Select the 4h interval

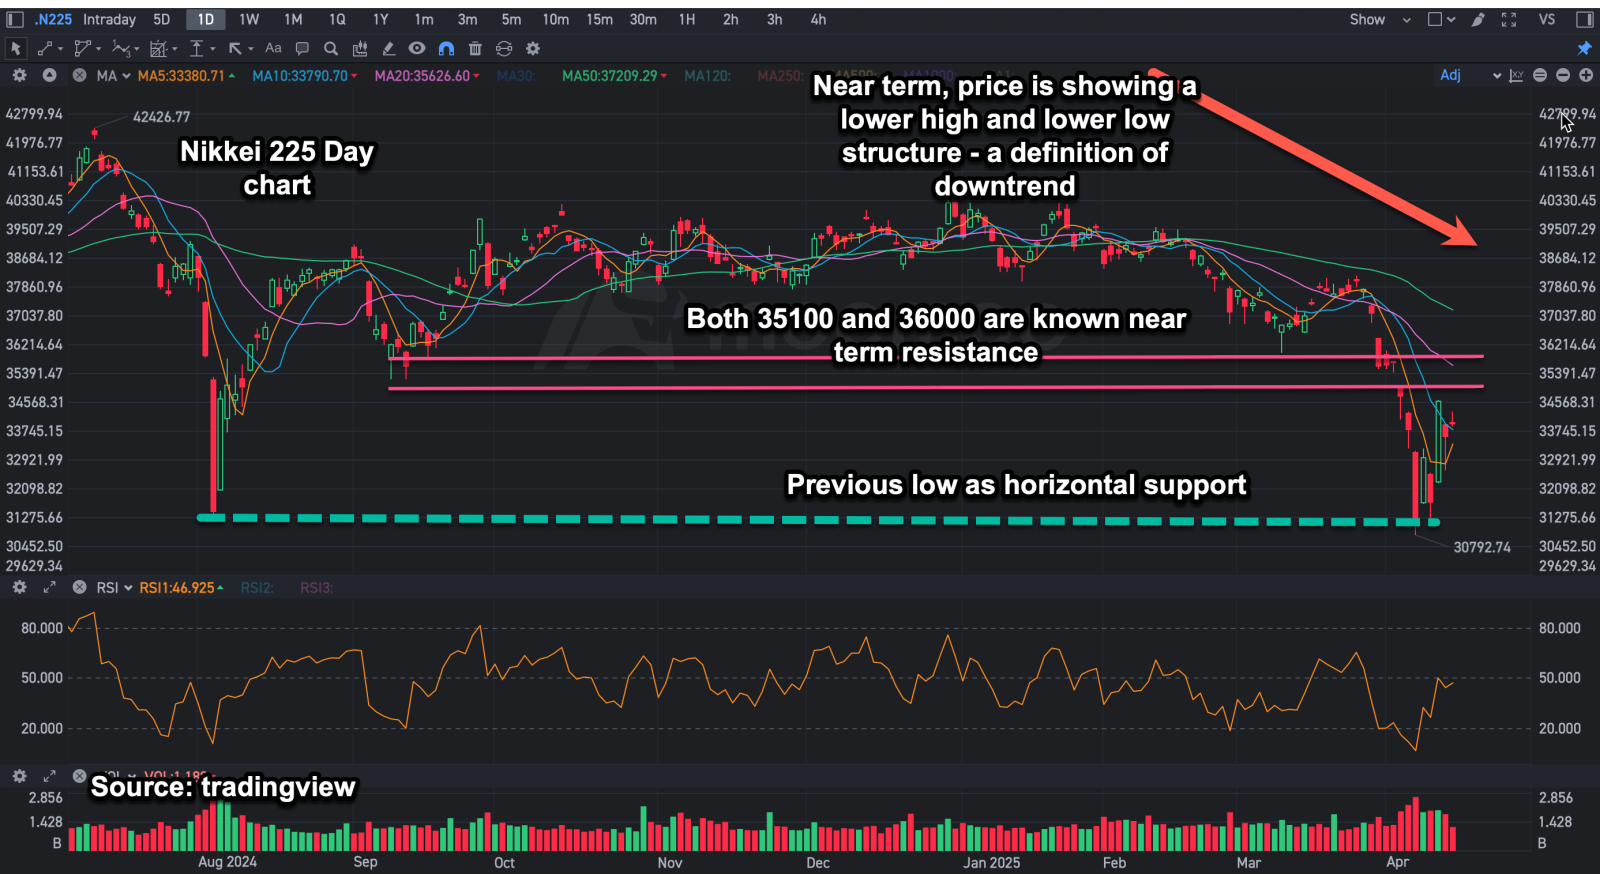pyautogui.click(x=818, y=19)
